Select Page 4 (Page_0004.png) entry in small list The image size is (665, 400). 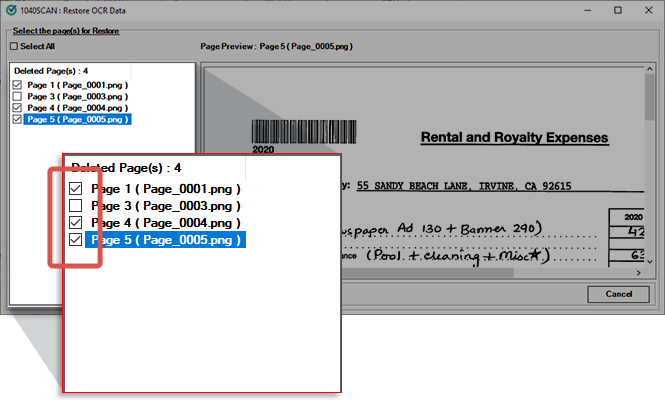pyautogui.click(x=76, y=108)
